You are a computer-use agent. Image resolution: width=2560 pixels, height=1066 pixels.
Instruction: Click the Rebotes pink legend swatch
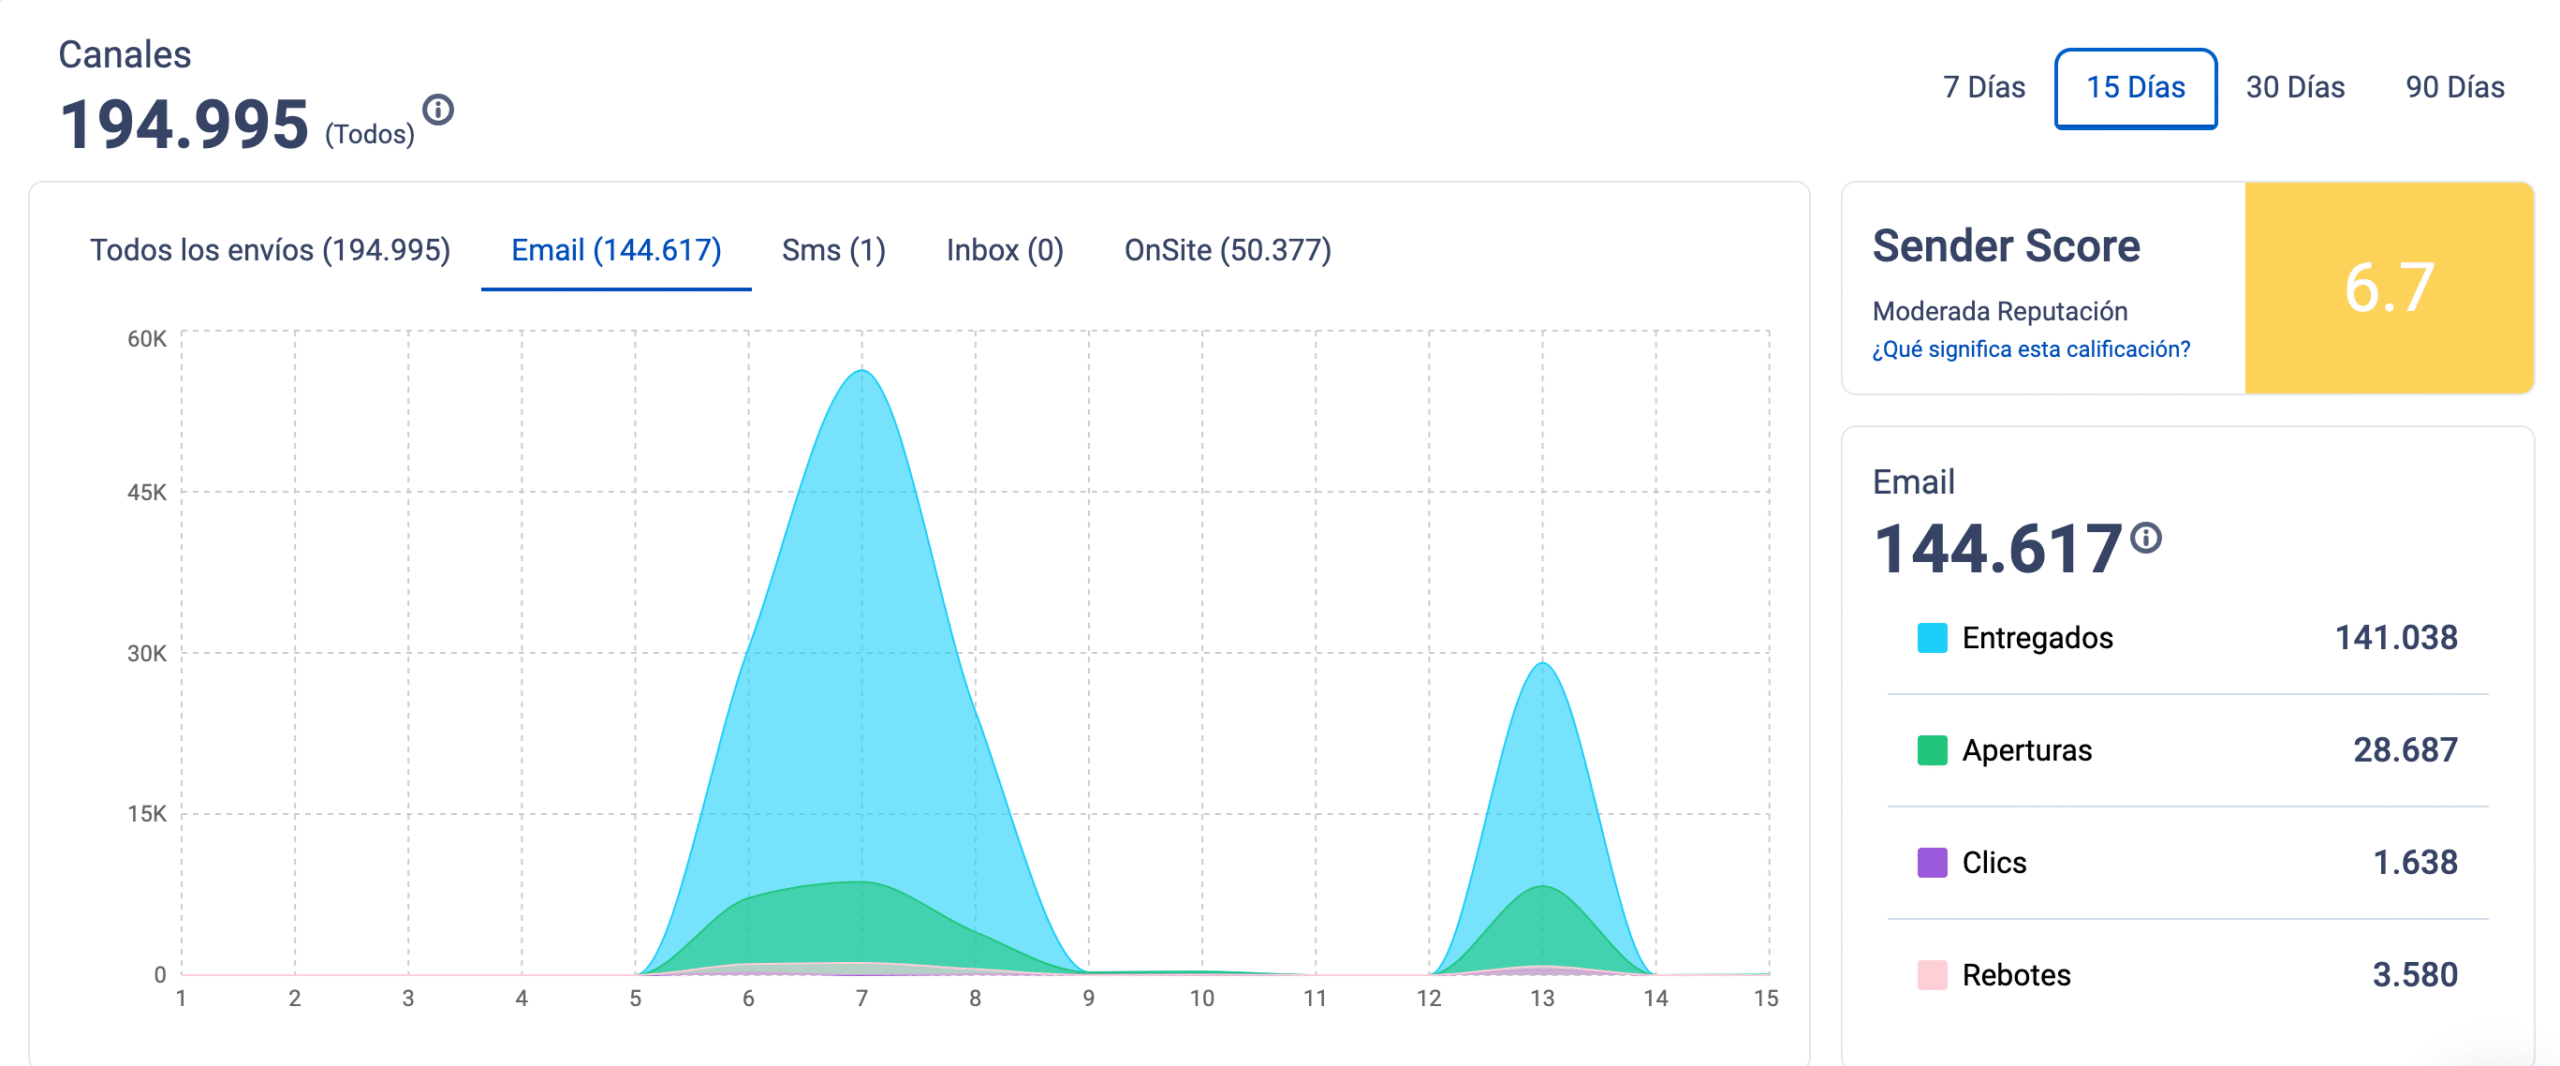[1930, 974]
